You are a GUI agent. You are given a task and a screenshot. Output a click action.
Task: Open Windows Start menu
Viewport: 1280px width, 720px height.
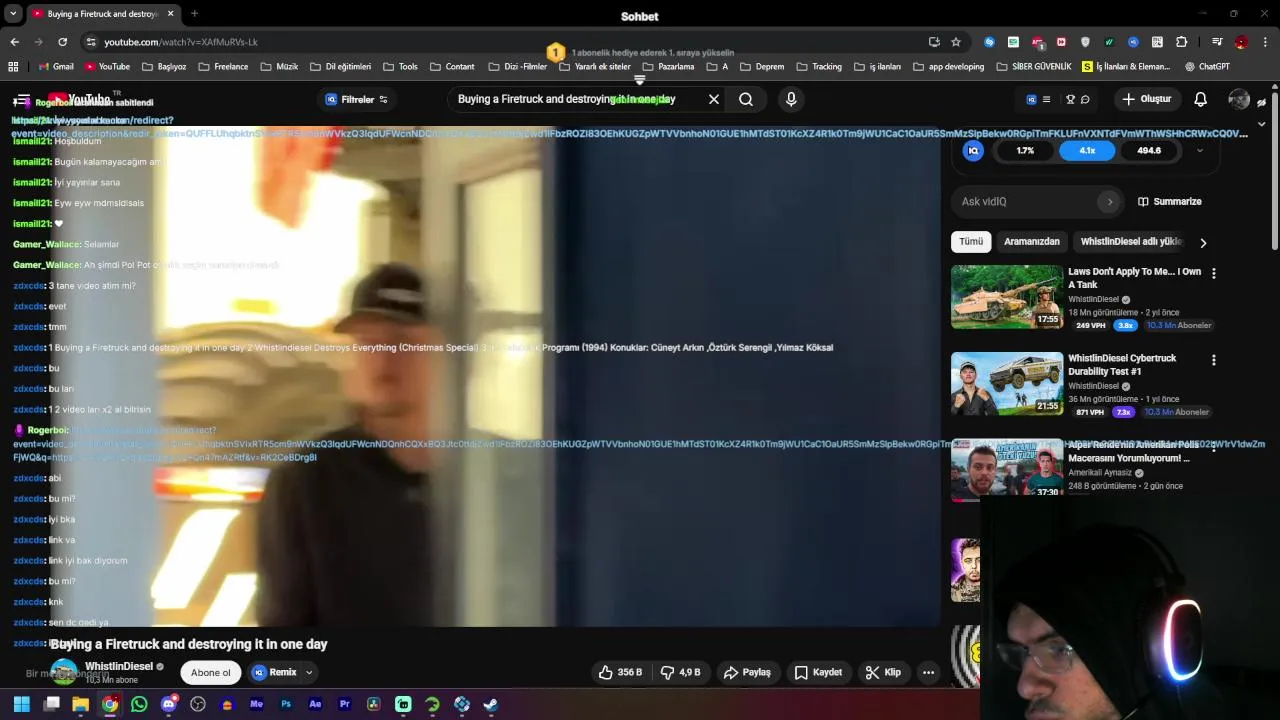22,704
